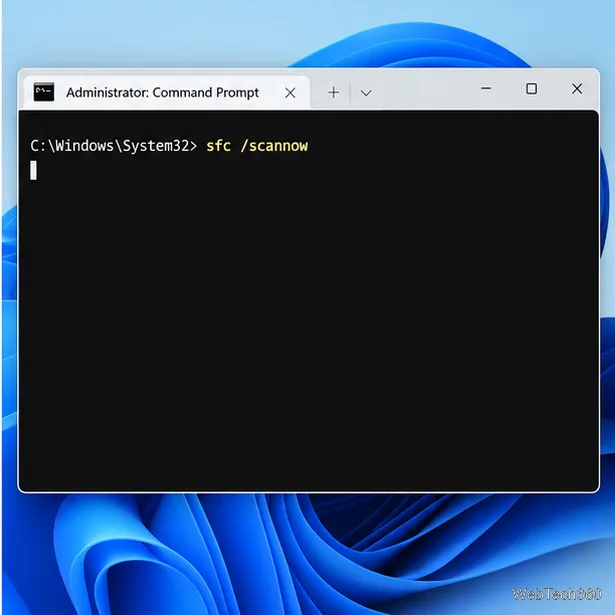This screenshot has width=615, height=615.
Task: Click the /scannow argument text
Action: [x=274, y=146]
